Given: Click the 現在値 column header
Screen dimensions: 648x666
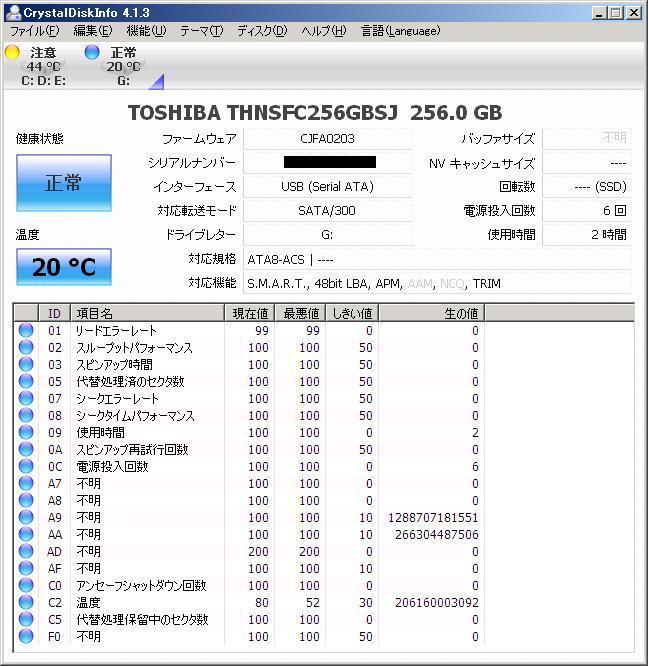Looking at the screenshot, I should click(x=250, y=313).
